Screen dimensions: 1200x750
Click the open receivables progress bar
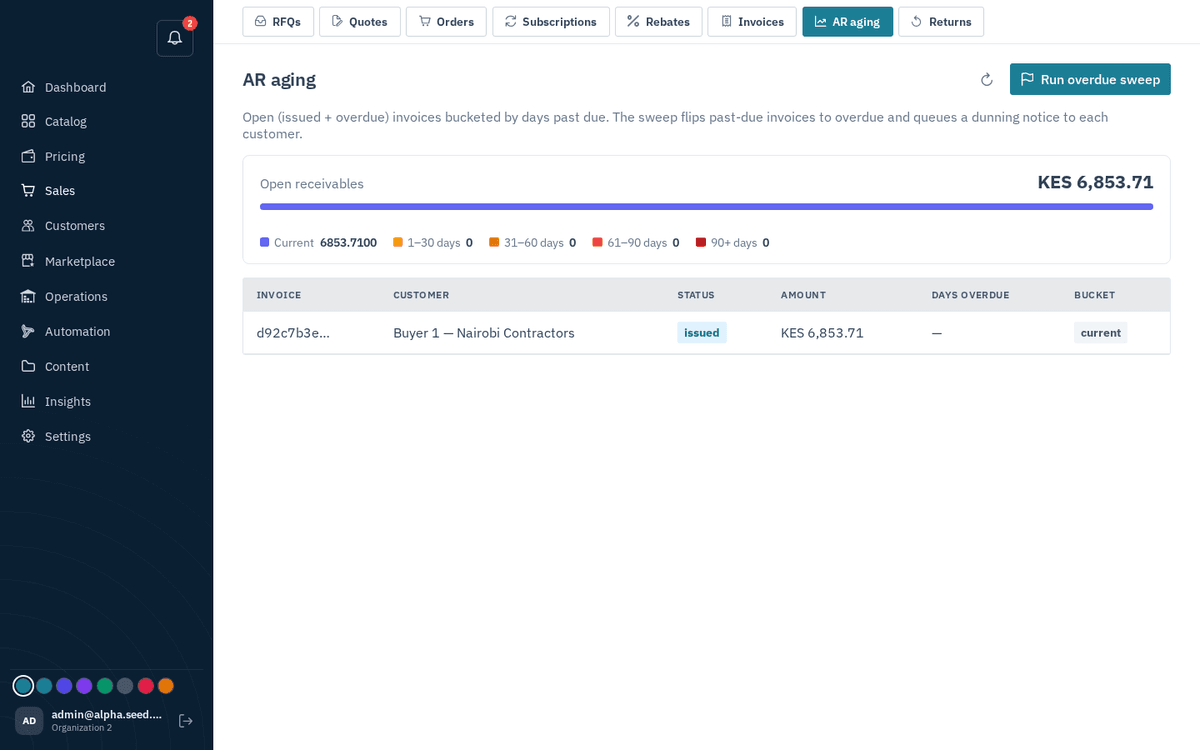(706, 207)
